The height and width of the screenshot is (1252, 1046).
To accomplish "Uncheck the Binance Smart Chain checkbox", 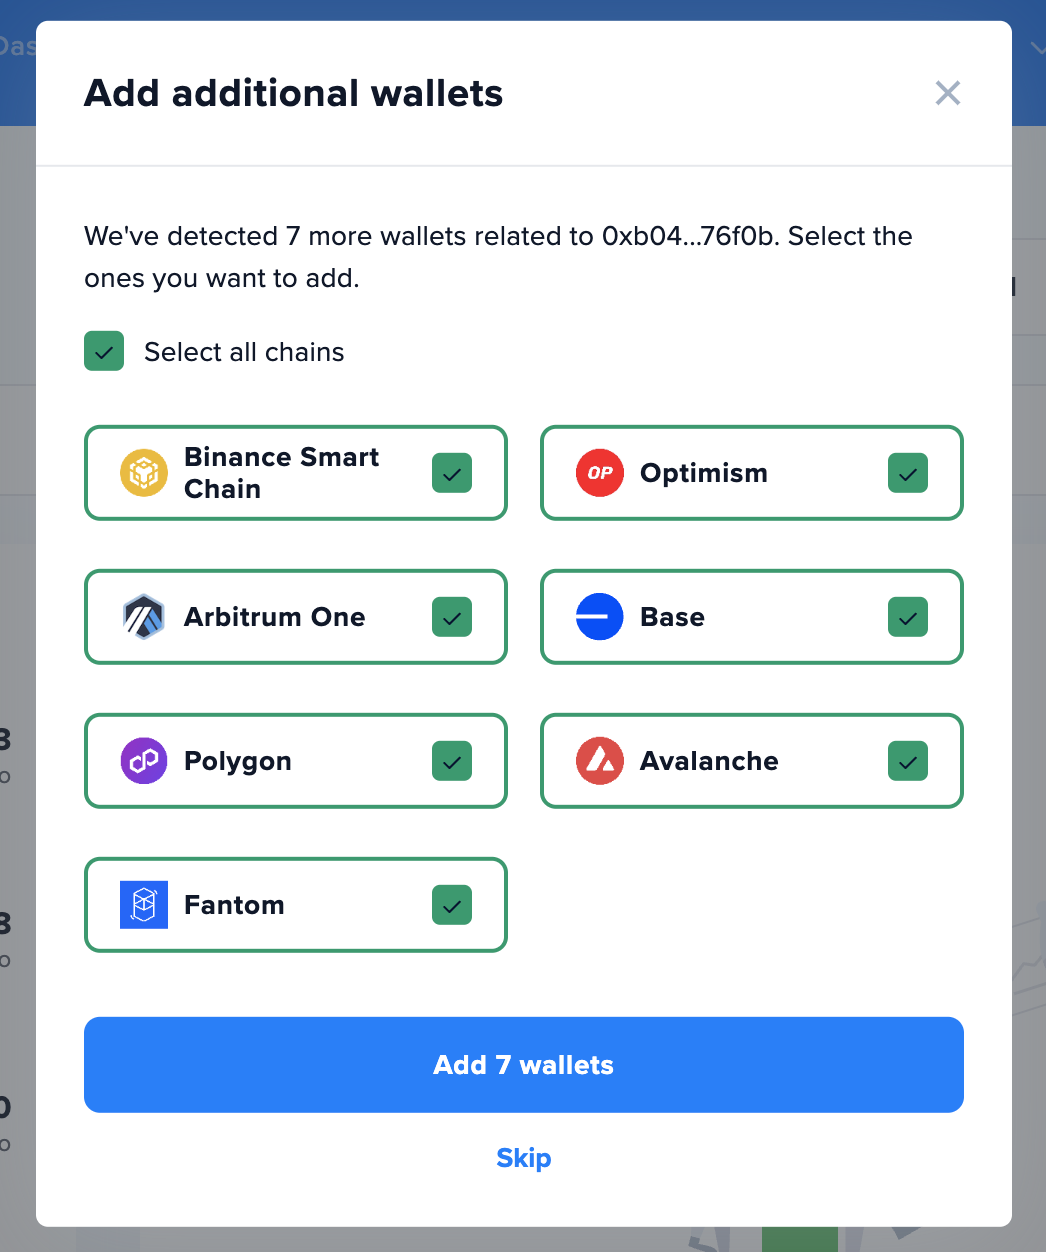I will (452, 473).
